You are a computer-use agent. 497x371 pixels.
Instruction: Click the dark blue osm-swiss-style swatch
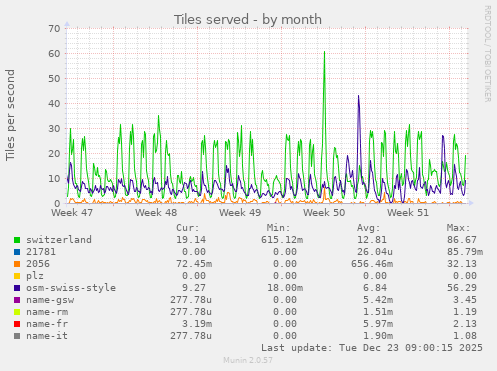pos(17,288)
